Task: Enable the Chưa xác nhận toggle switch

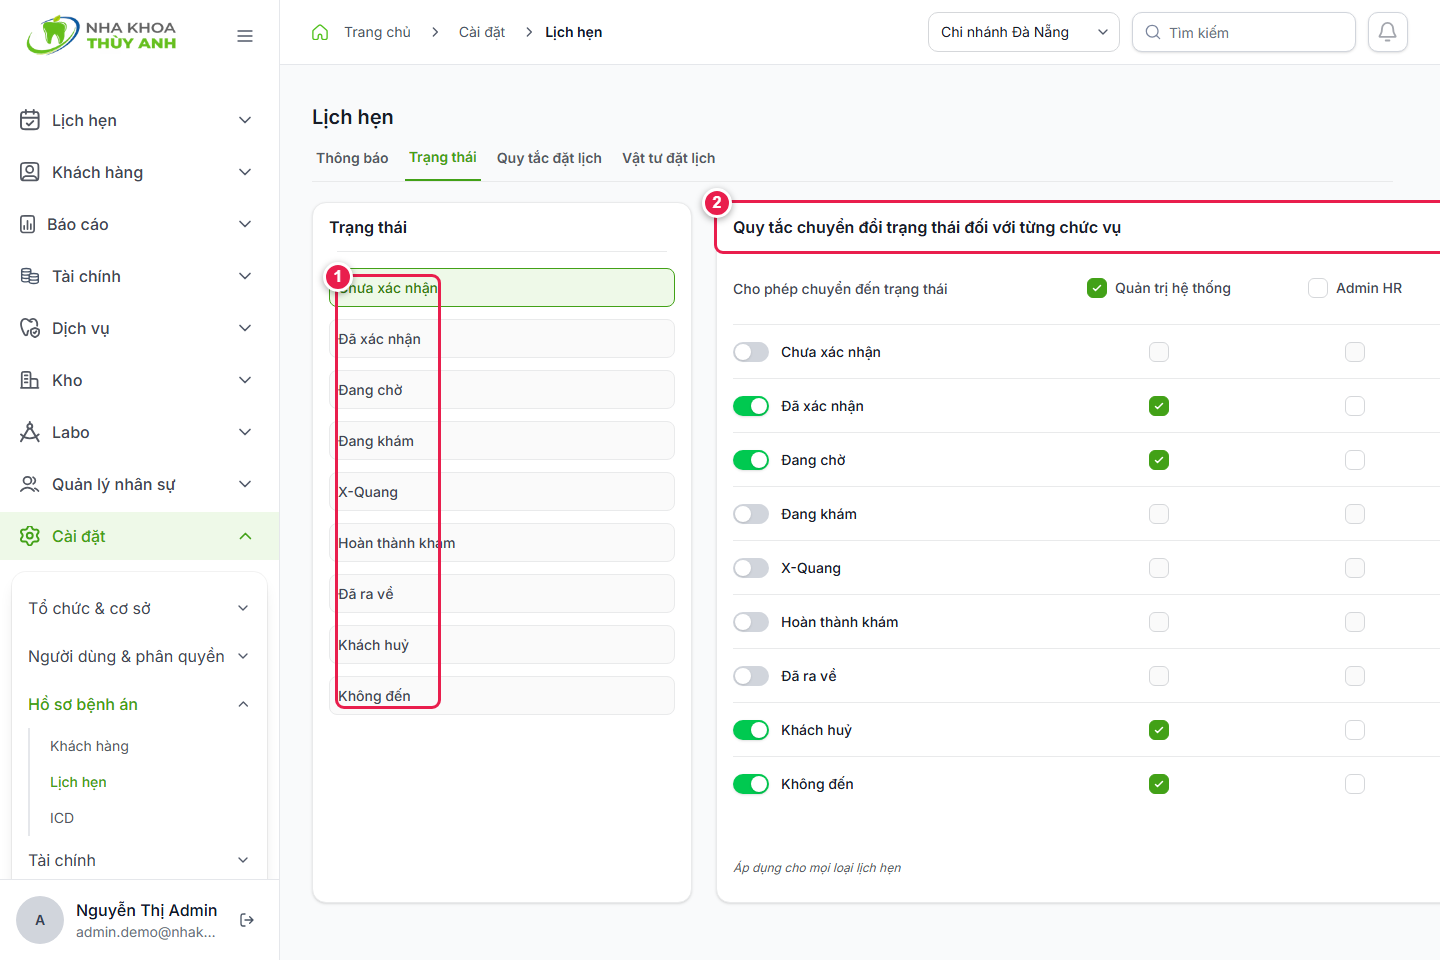Action: pyautogui.click(x=751, y=352)
